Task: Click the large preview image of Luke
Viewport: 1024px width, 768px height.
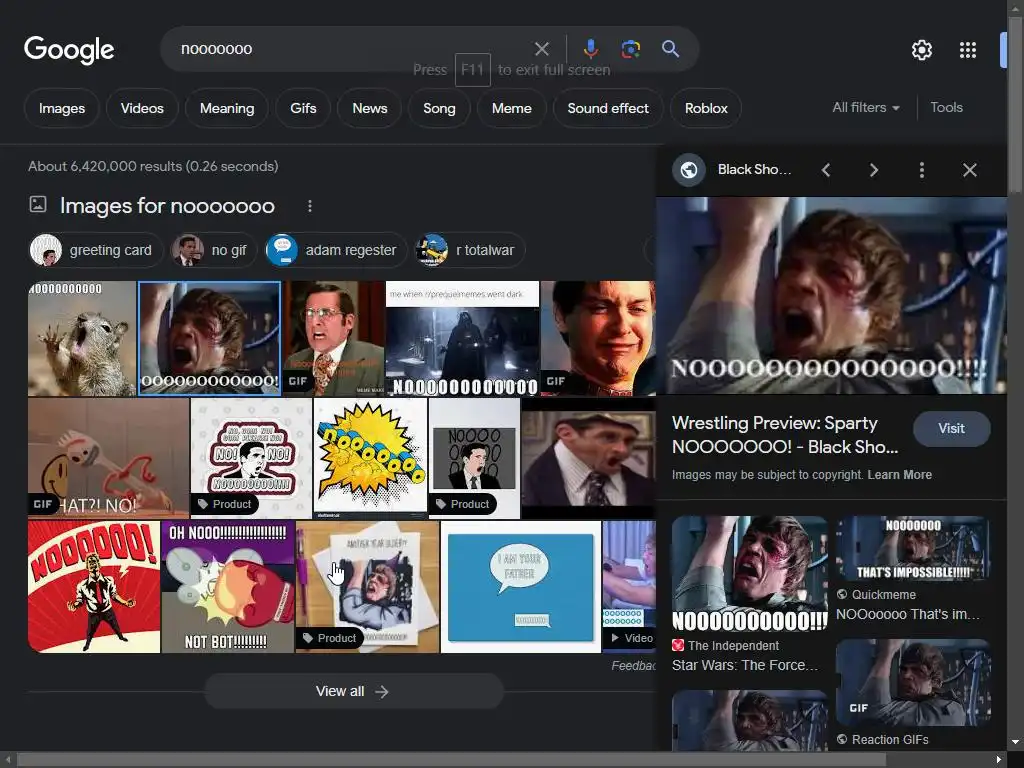Action: (x=831, y=295)
